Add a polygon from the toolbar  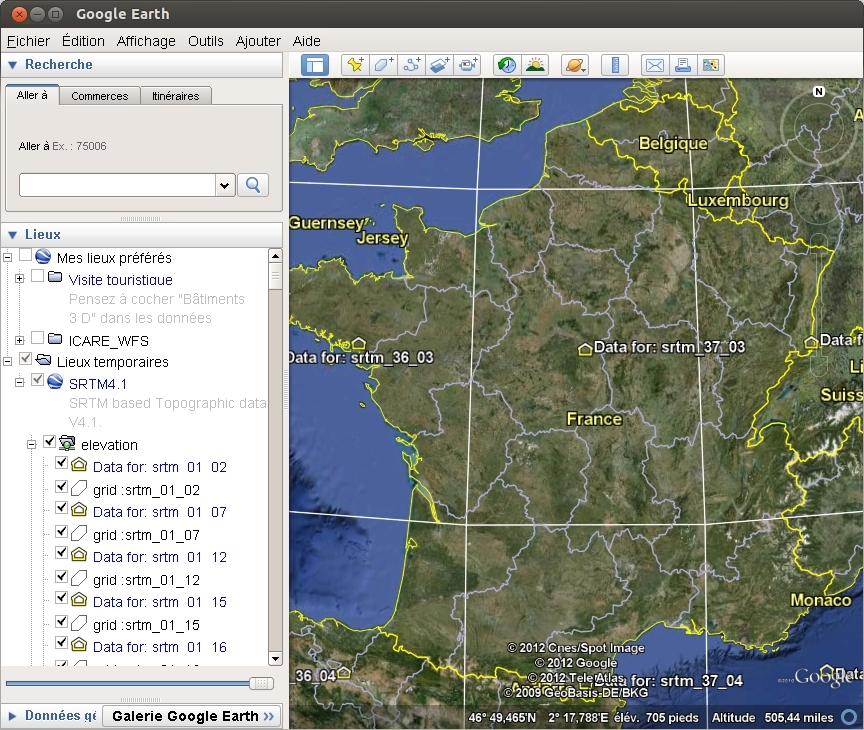pos(384,65)
